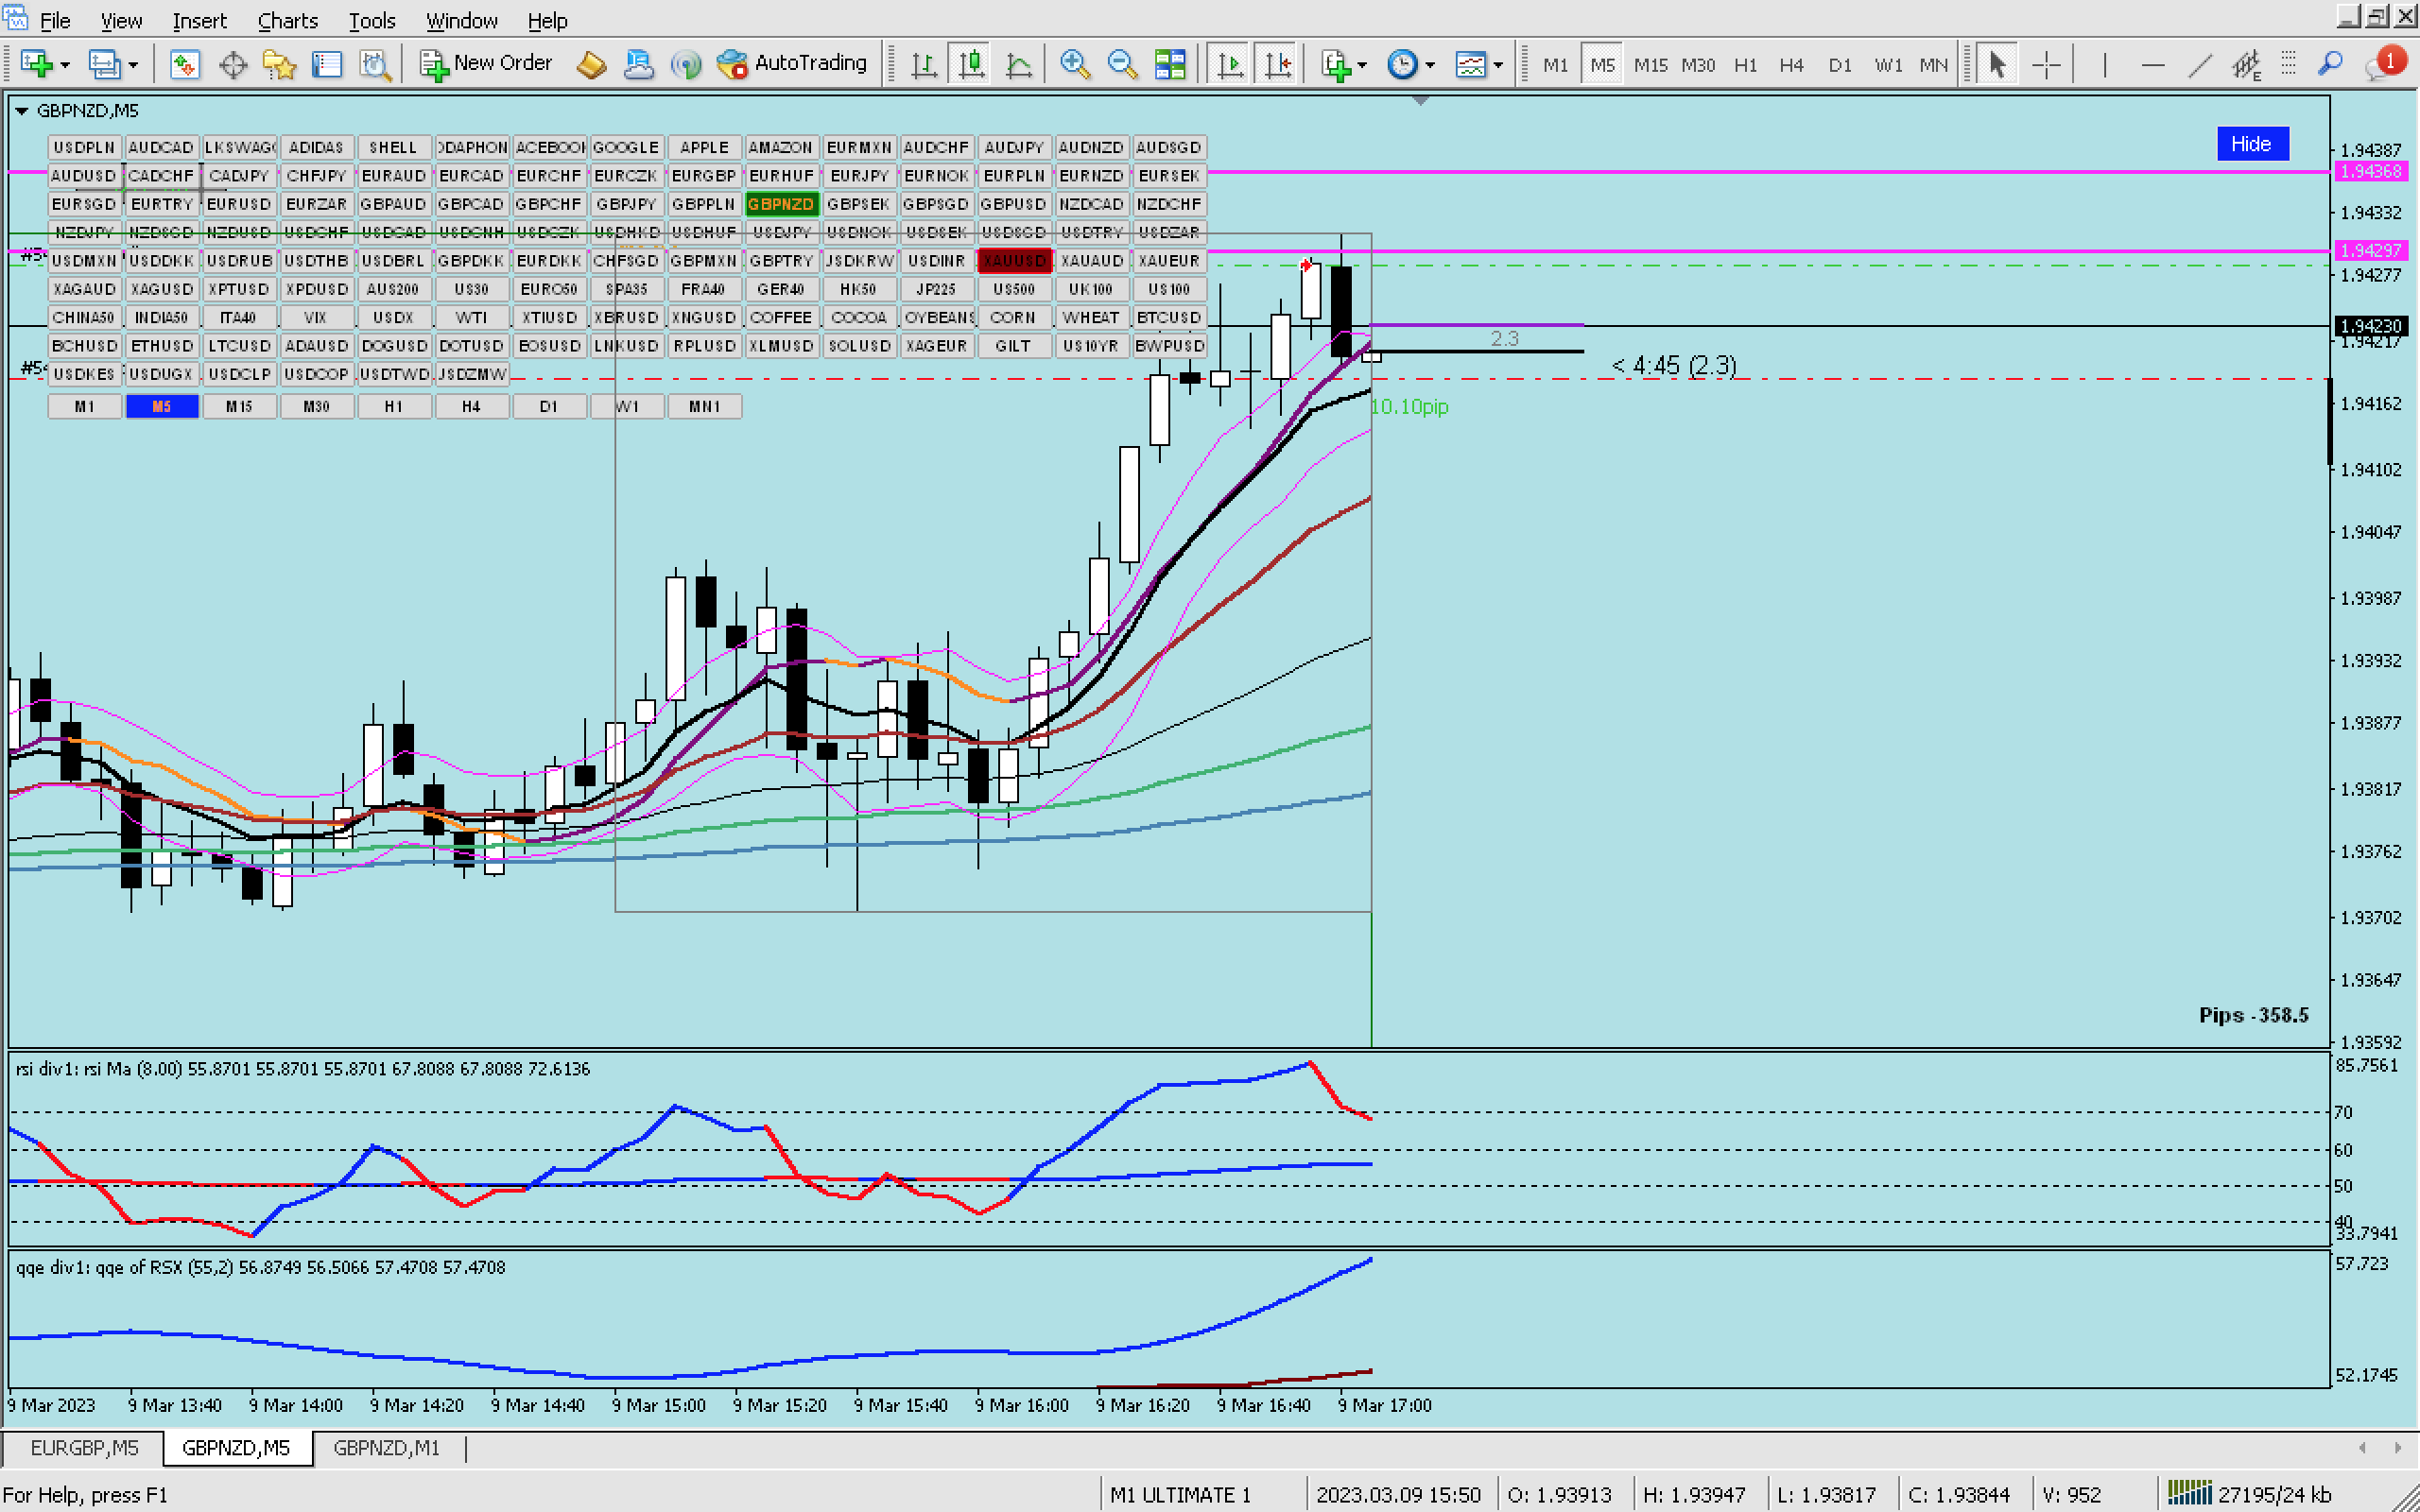2420x1512 pixels.
Task: Select the H4 timeframe in toolbar
Action: [x=1790, y=65]
